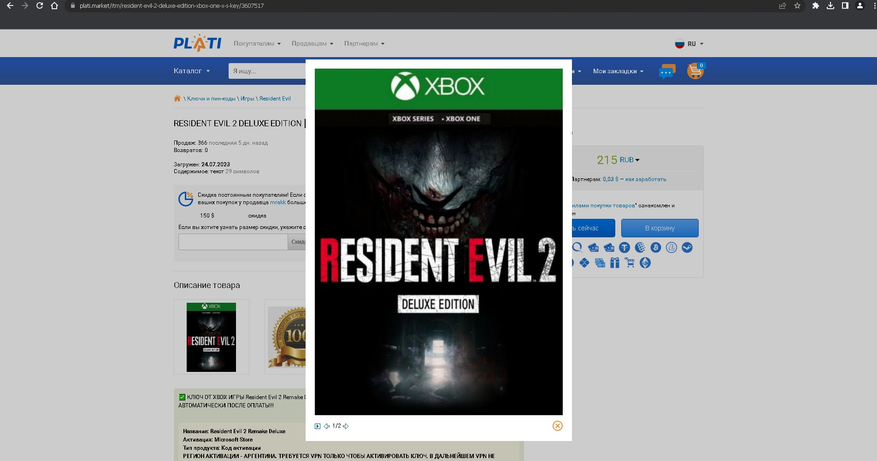Viewport: 877px width, 461px height.
Task: Select the WebMoney globe payment icon
Action: click(x=640, y=247)
